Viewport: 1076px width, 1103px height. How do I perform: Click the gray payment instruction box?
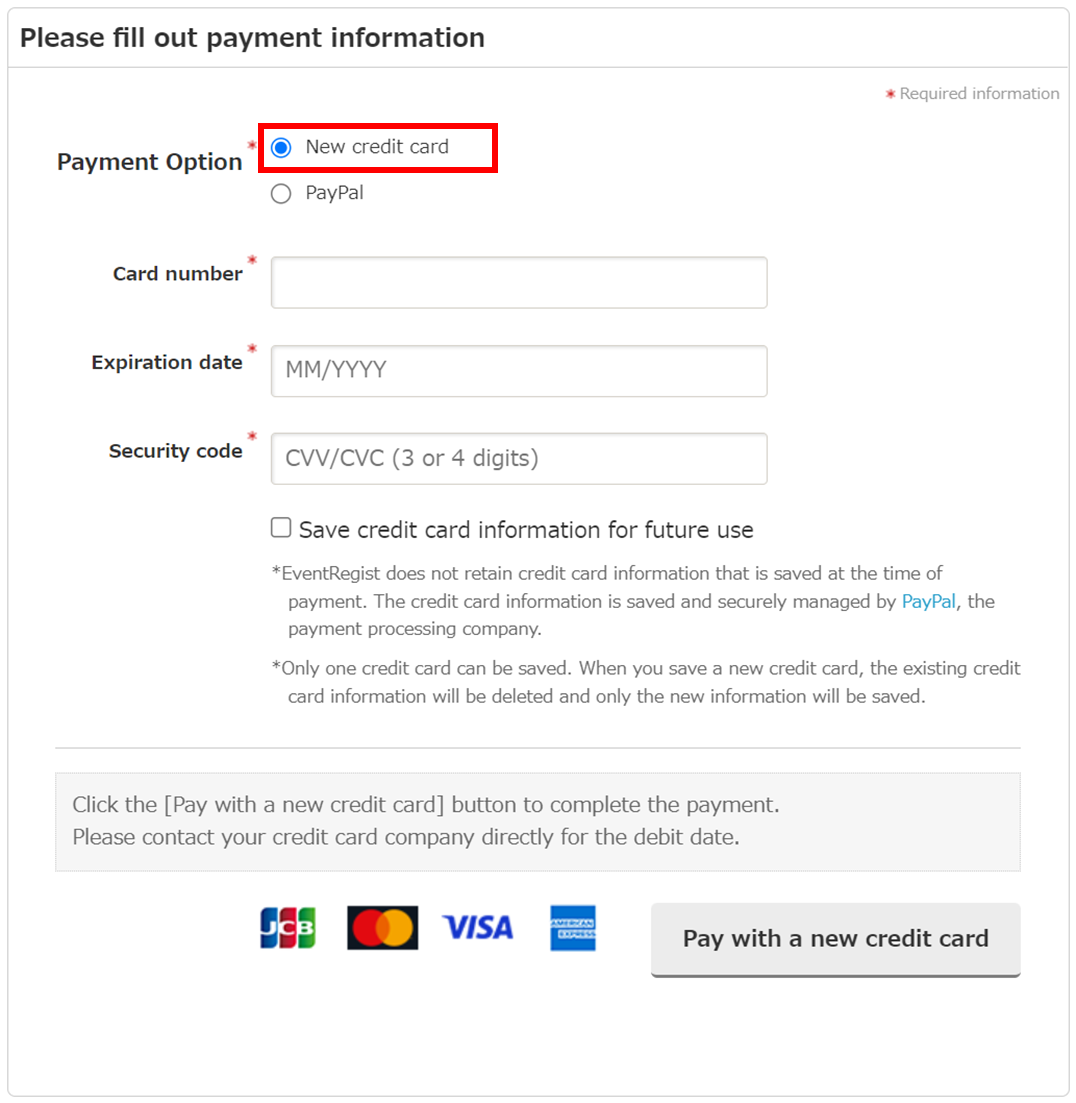pos(538,822)
